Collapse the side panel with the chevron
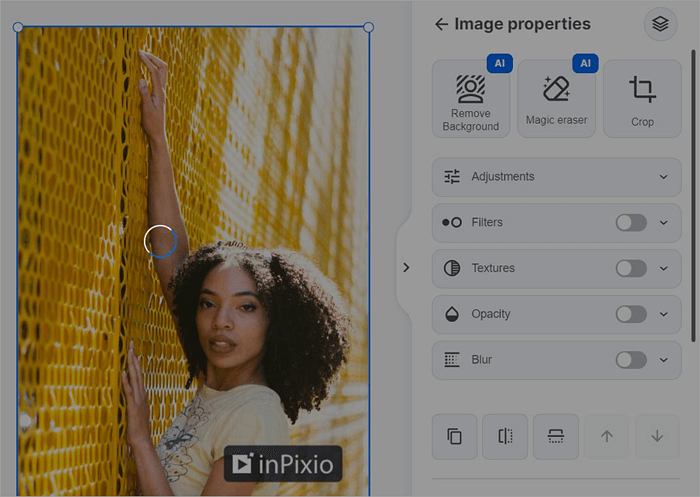This screenshot has height=497, width=700. 406,267
